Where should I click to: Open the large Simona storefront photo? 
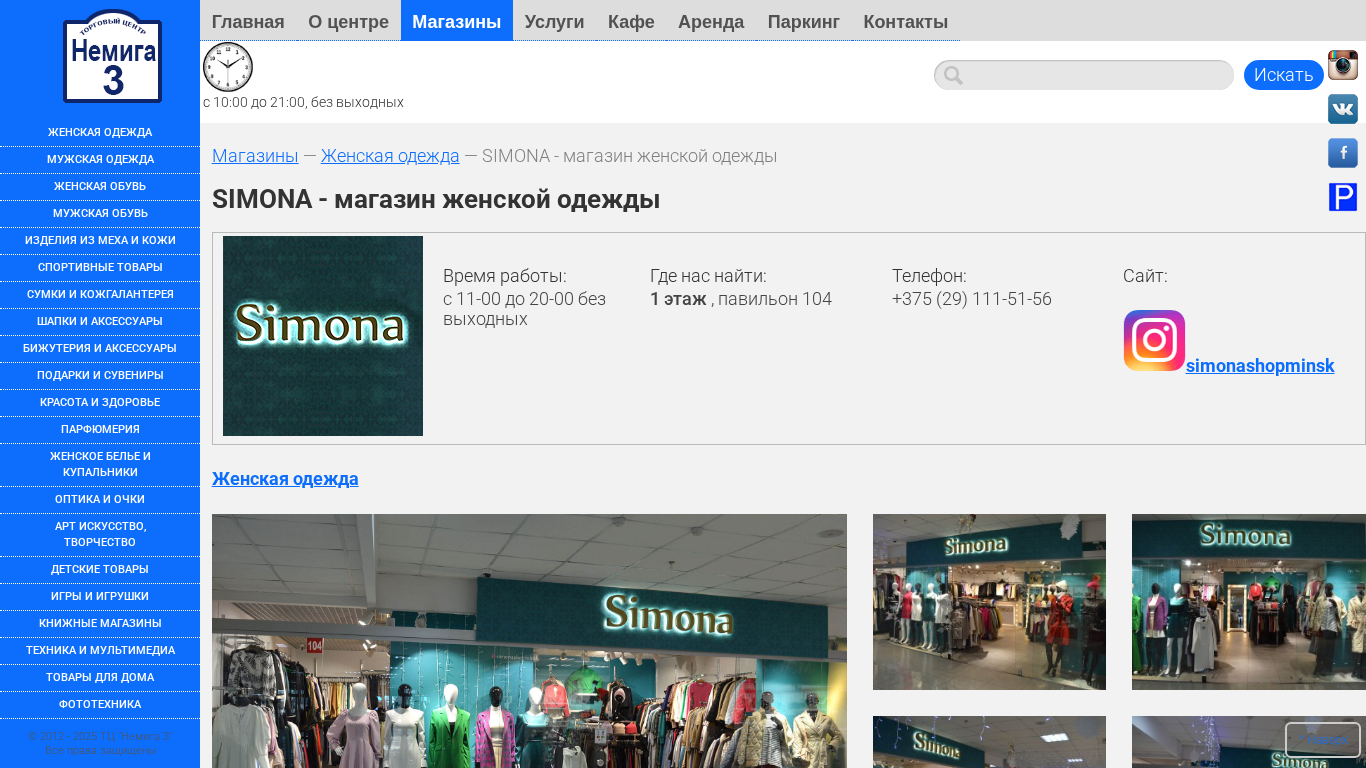(x=529, y=641)
